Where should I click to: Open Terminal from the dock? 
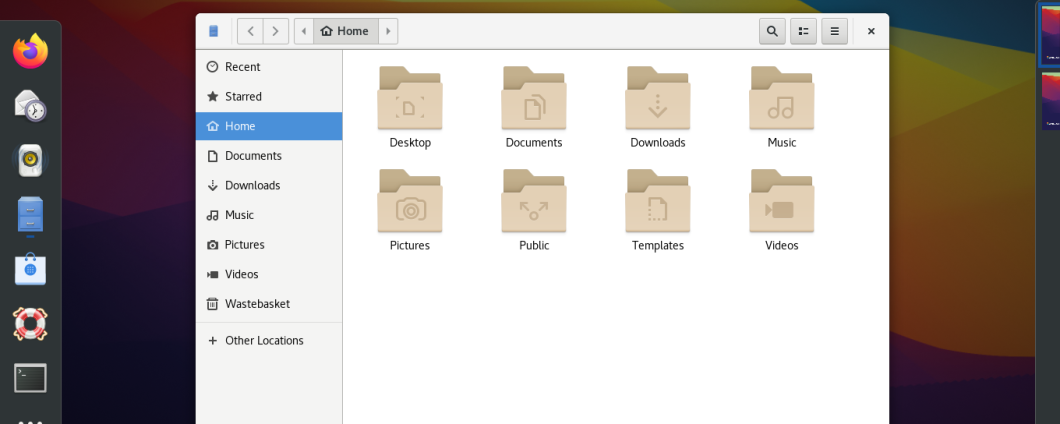(30, 378)
